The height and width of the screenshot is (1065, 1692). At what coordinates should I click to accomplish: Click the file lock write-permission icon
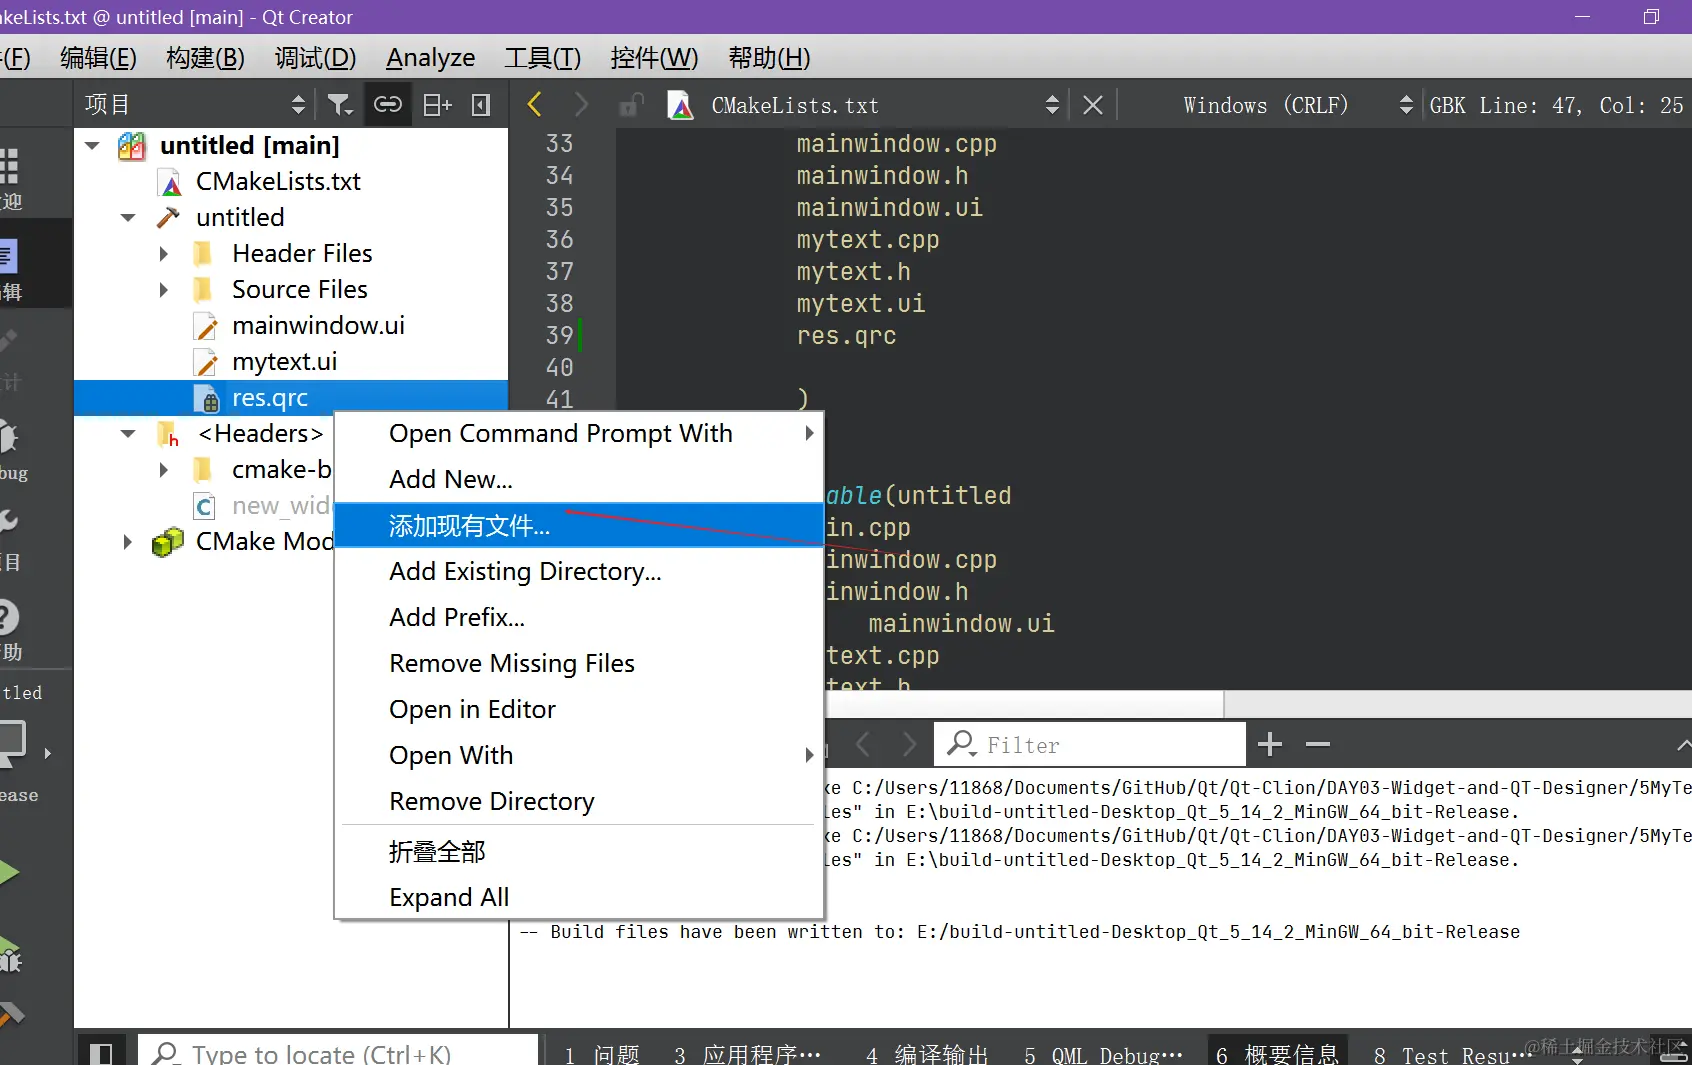pos(630,105)
